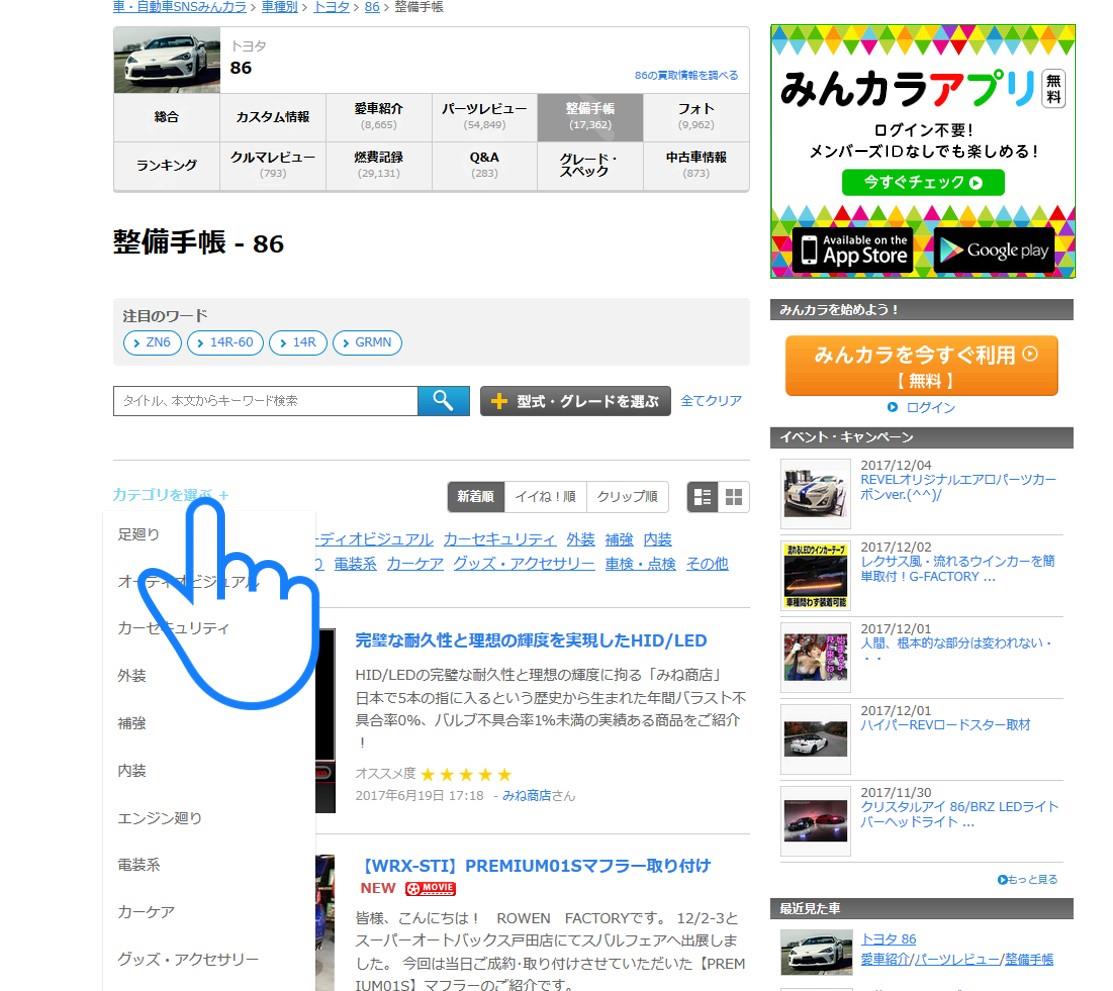The height and width of the screenshot is (991, 1113).
Task: Open the 燃費記録 tab
Action: tap(378, 165)
